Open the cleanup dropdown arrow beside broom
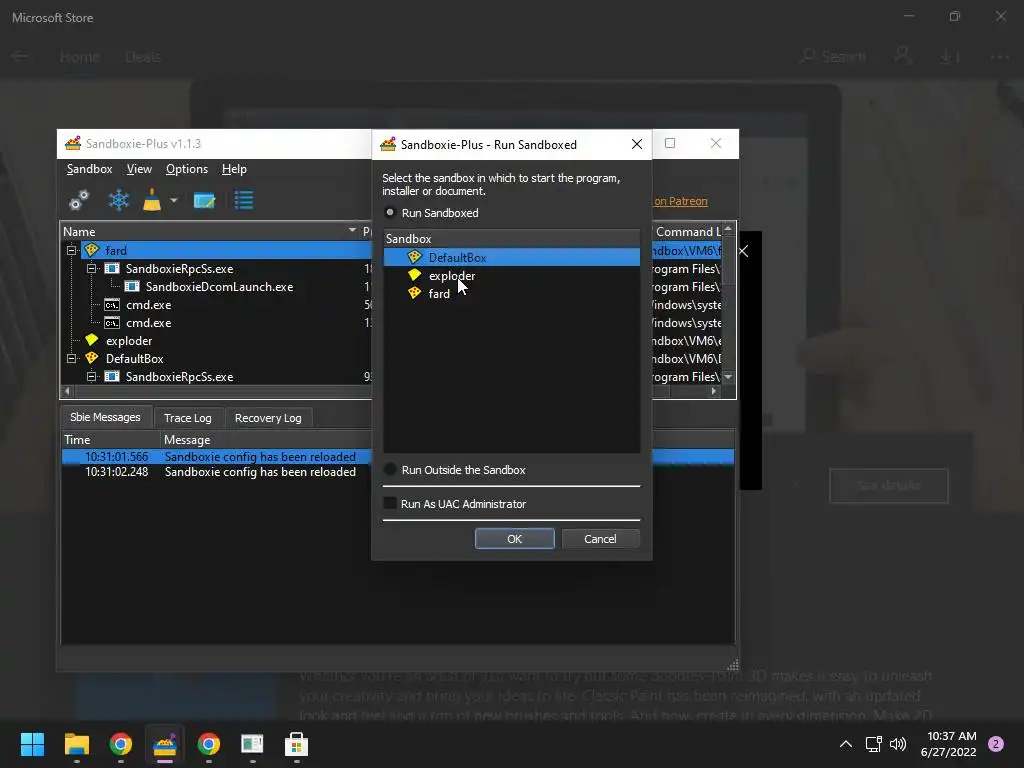Screen dimensions: 1024x768 click(x=174, y=200)
